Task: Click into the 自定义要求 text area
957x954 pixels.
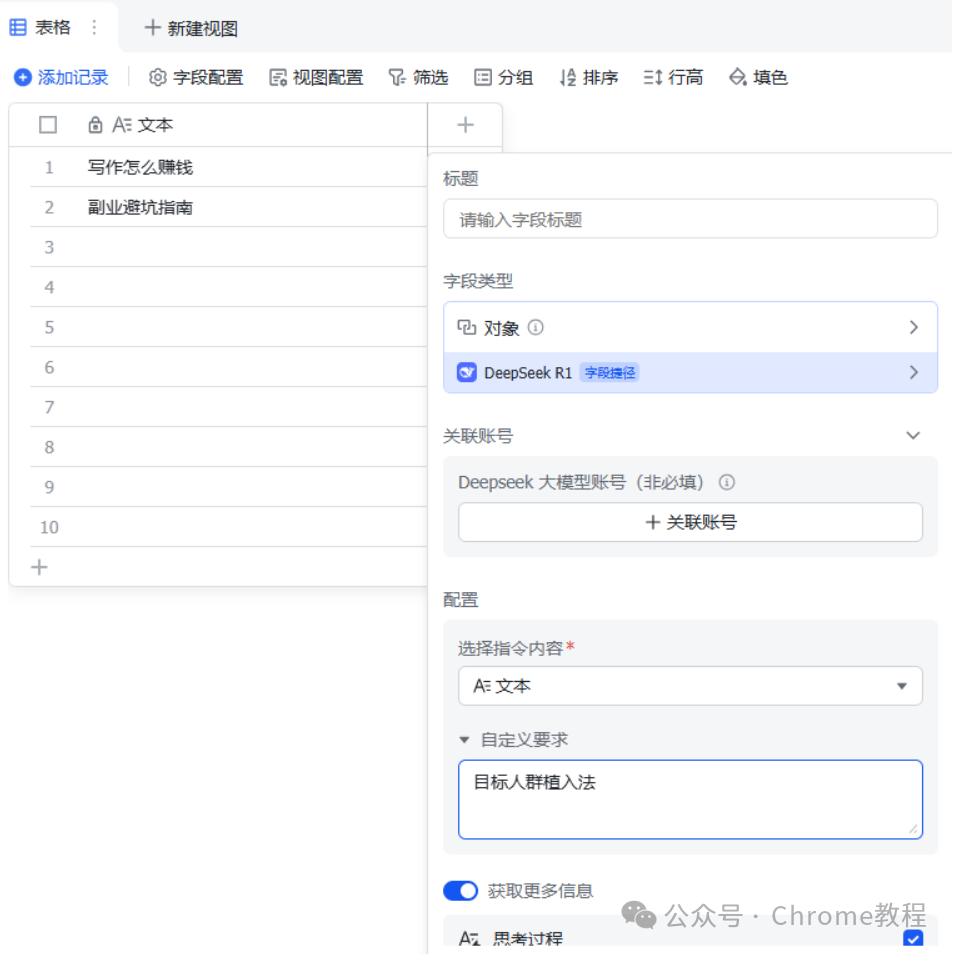Action: 690,799
